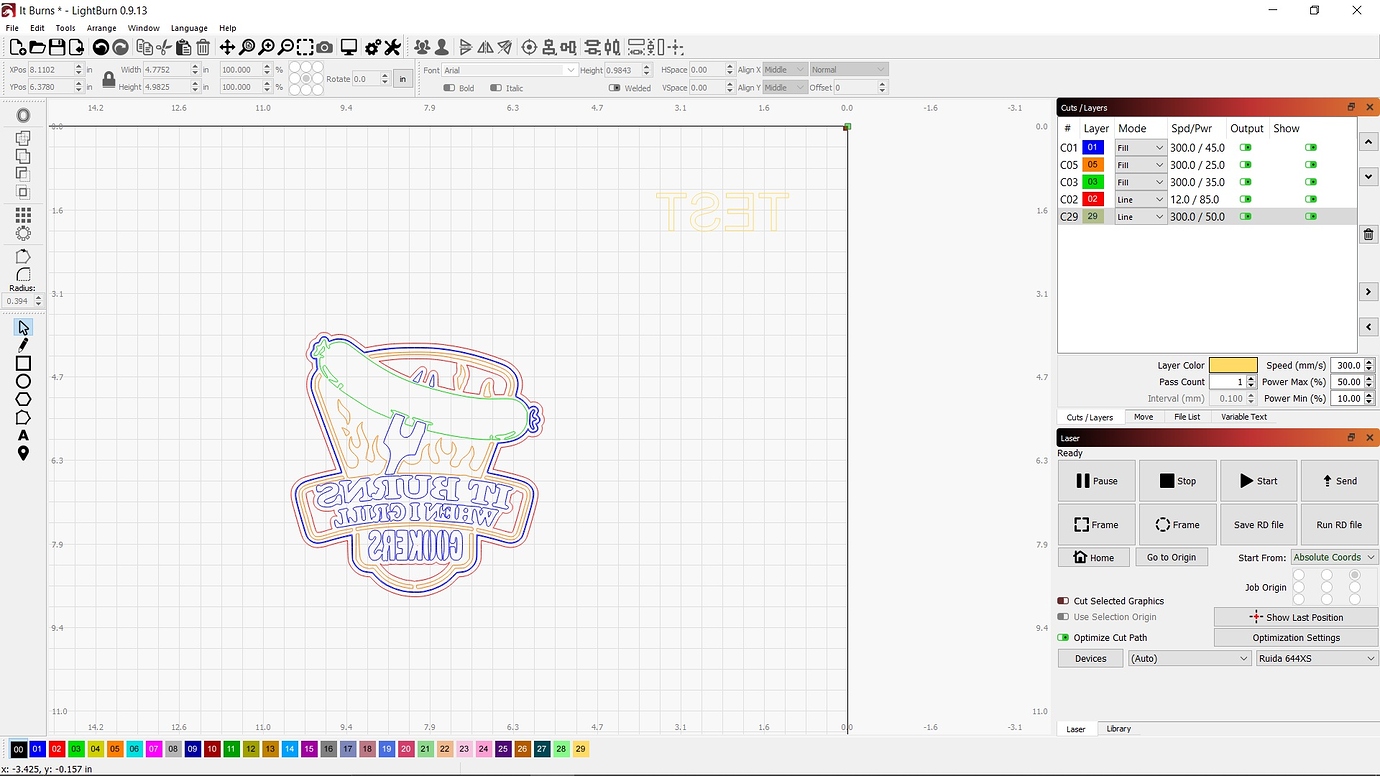Viewport: 1380px width, 776px height.
Task: Open a file with the folder icon
Action: (37, 47)
